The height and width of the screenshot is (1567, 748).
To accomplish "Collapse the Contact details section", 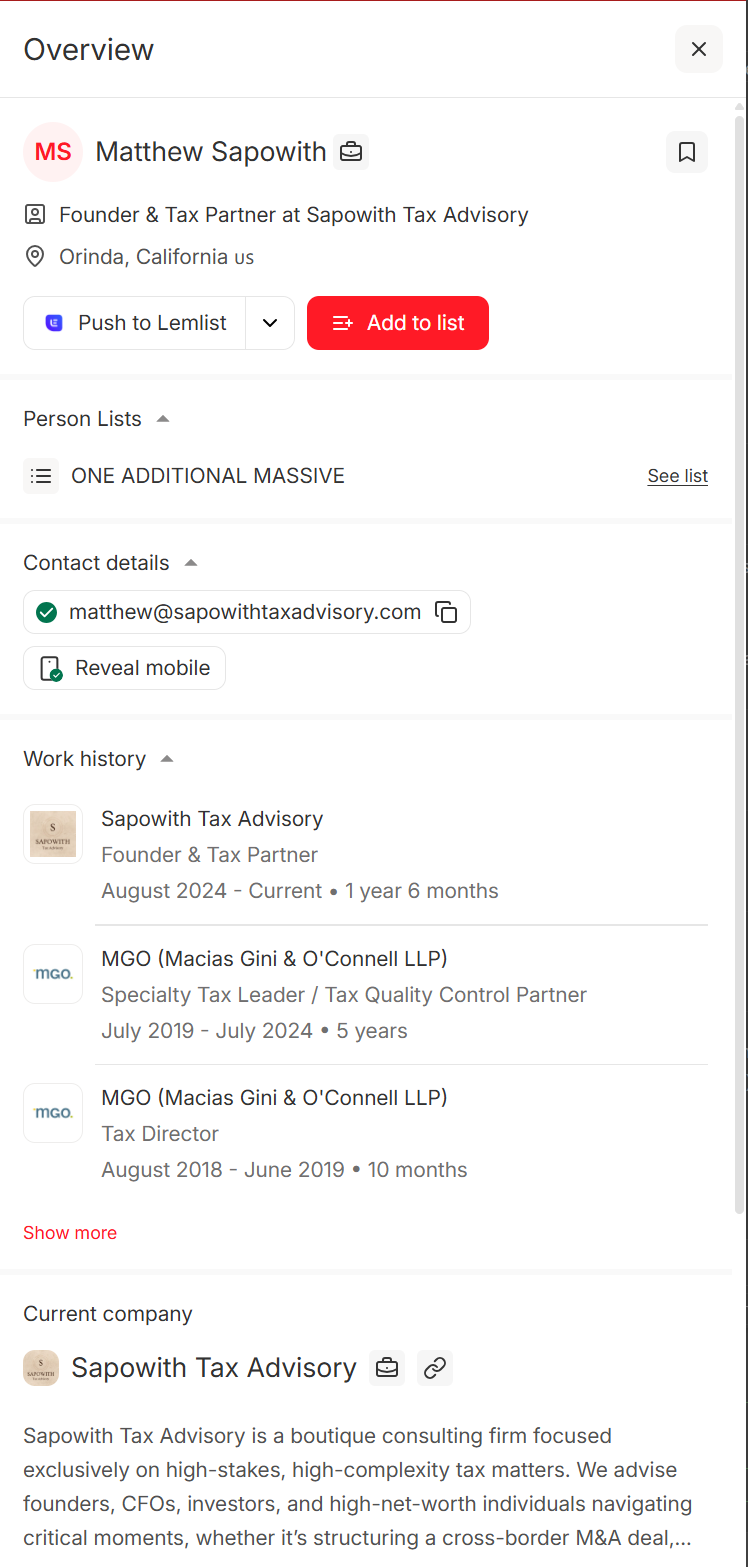I will 191,563.
